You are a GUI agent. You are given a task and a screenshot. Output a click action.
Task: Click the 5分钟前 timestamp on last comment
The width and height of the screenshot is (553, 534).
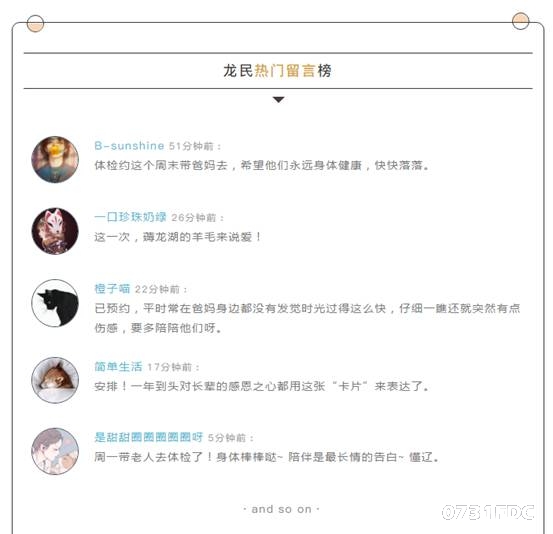tap(226, 438)
